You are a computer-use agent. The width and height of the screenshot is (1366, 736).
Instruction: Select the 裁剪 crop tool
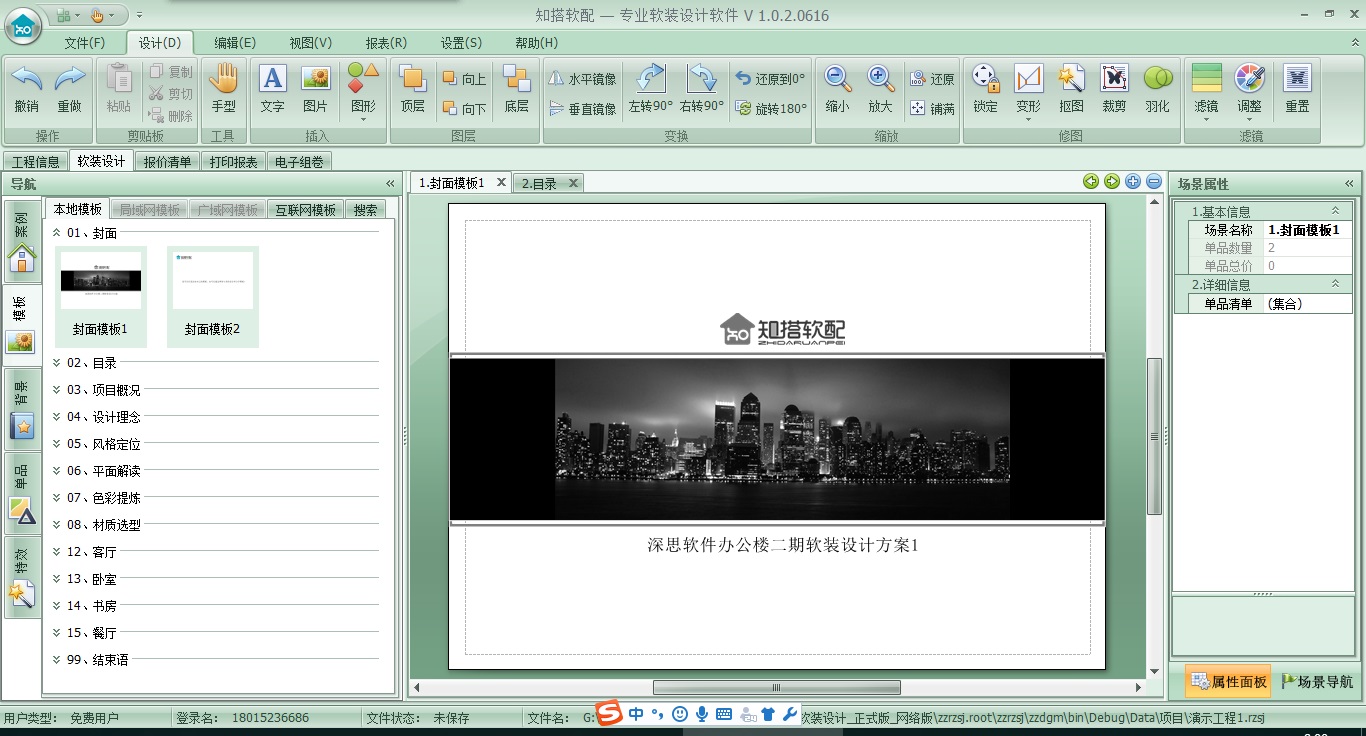[1114, 88]
